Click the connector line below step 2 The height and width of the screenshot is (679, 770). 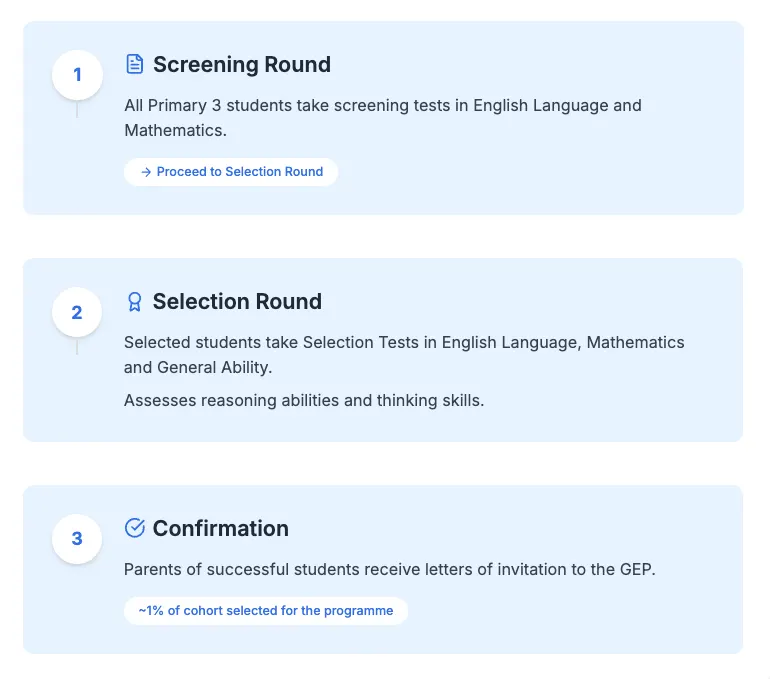point(77,346)
